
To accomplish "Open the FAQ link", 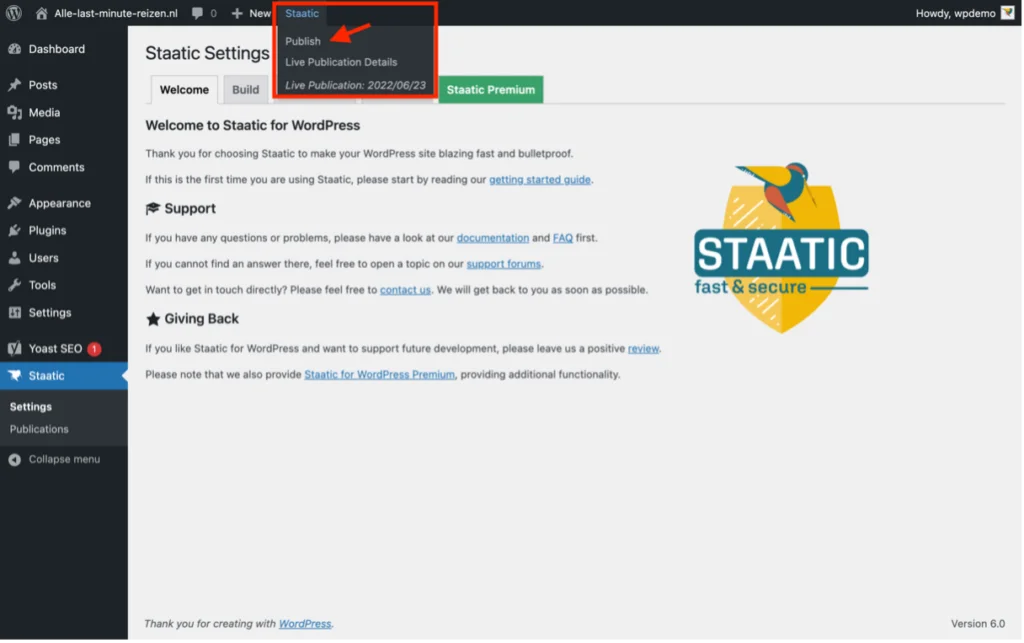I will [x=562, y=238].
